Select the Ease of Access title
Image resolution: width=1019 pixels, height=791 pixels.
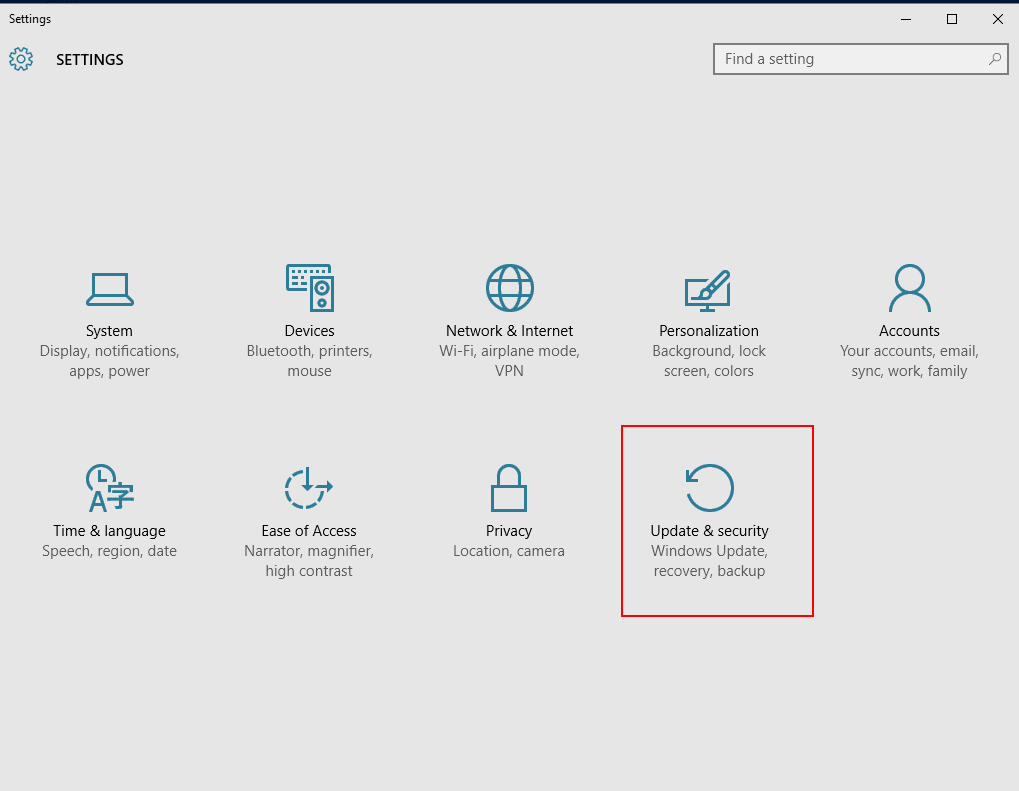coord(309,531)
